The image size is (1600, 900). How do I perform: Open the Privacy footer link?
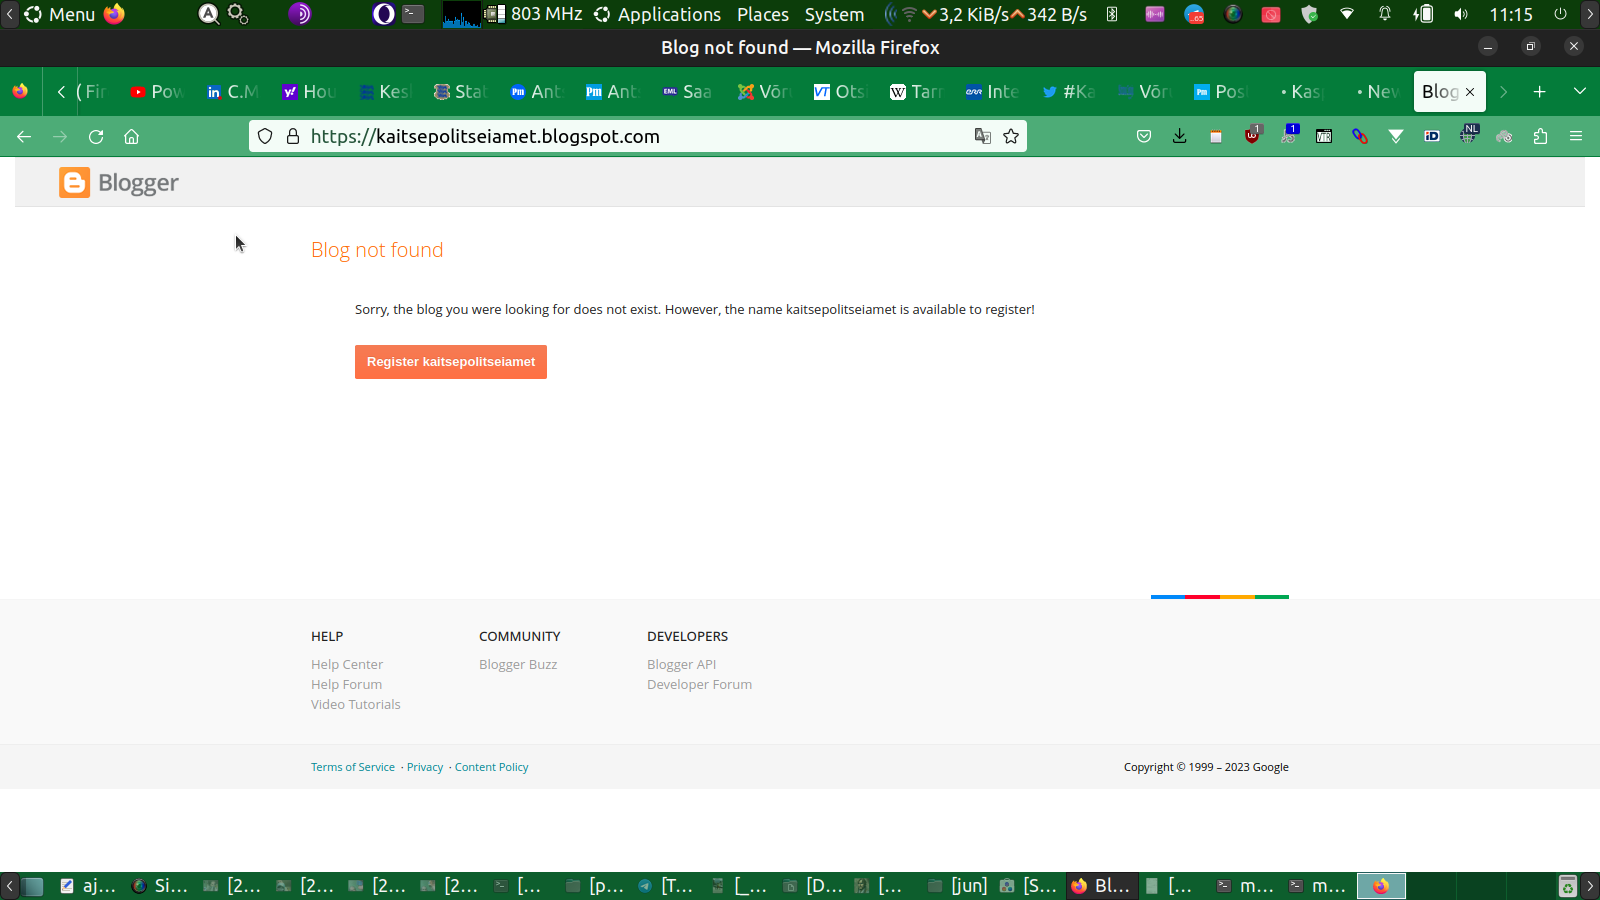(x=425, y=767)
